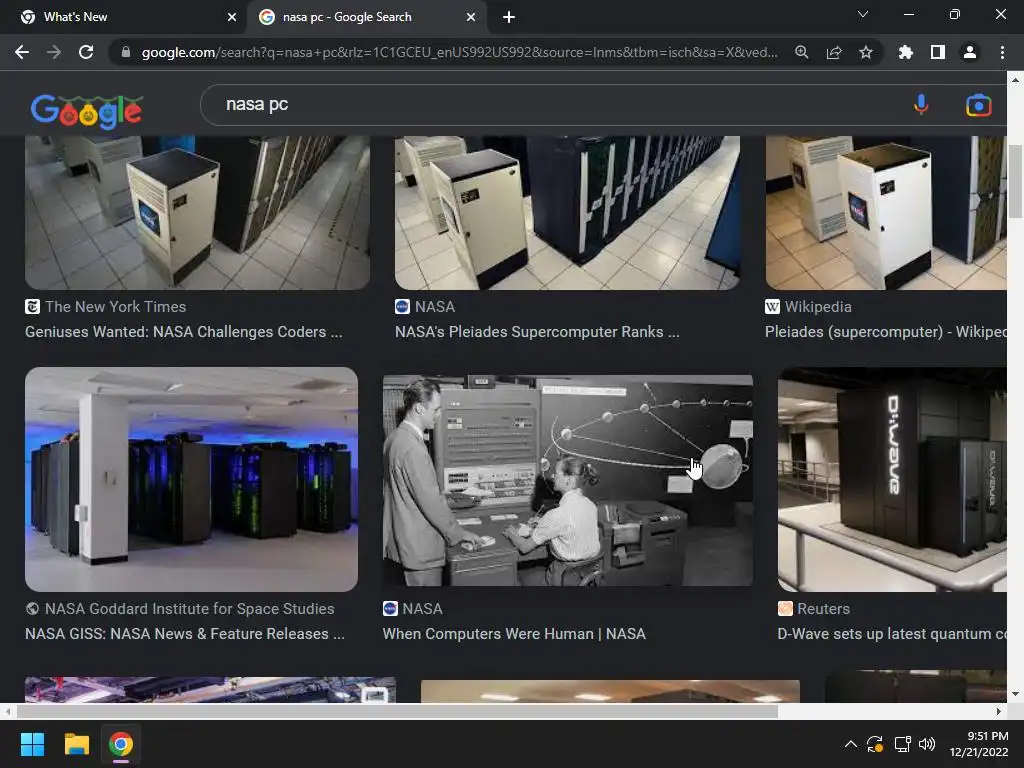Image resolution: width=1024 pixels, height=768 pixels.
Task: Open volume control in system tray
Action: click(927, 744)
